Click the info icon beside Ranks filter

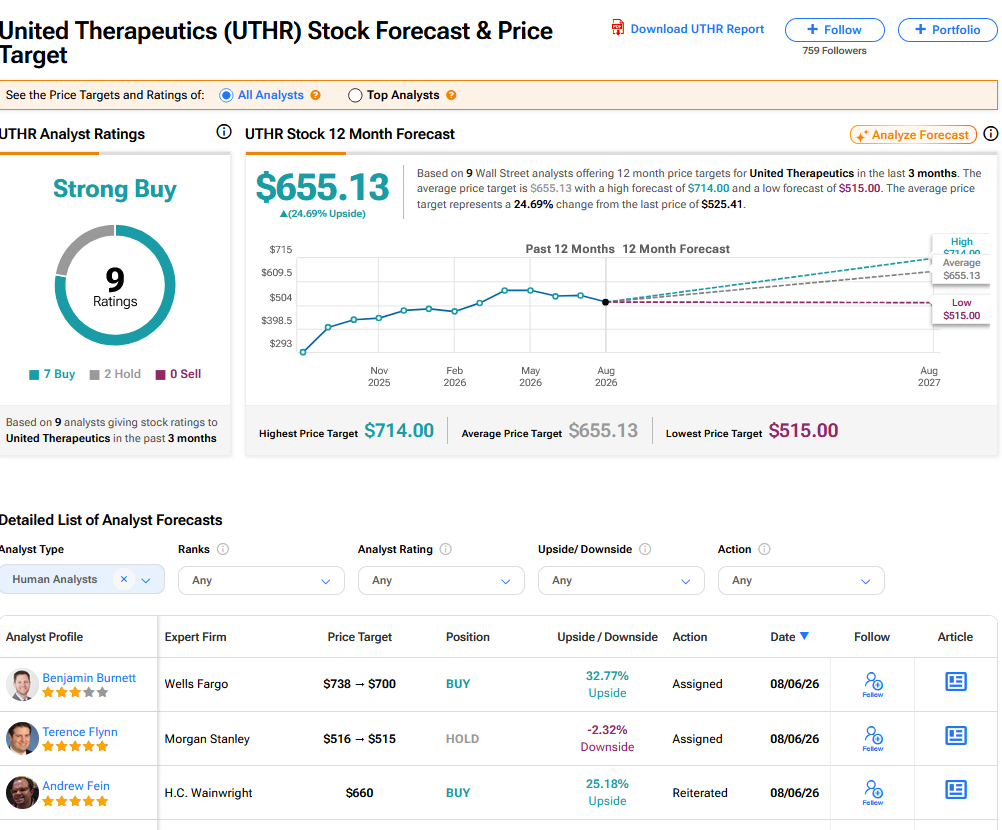point(222,549)
